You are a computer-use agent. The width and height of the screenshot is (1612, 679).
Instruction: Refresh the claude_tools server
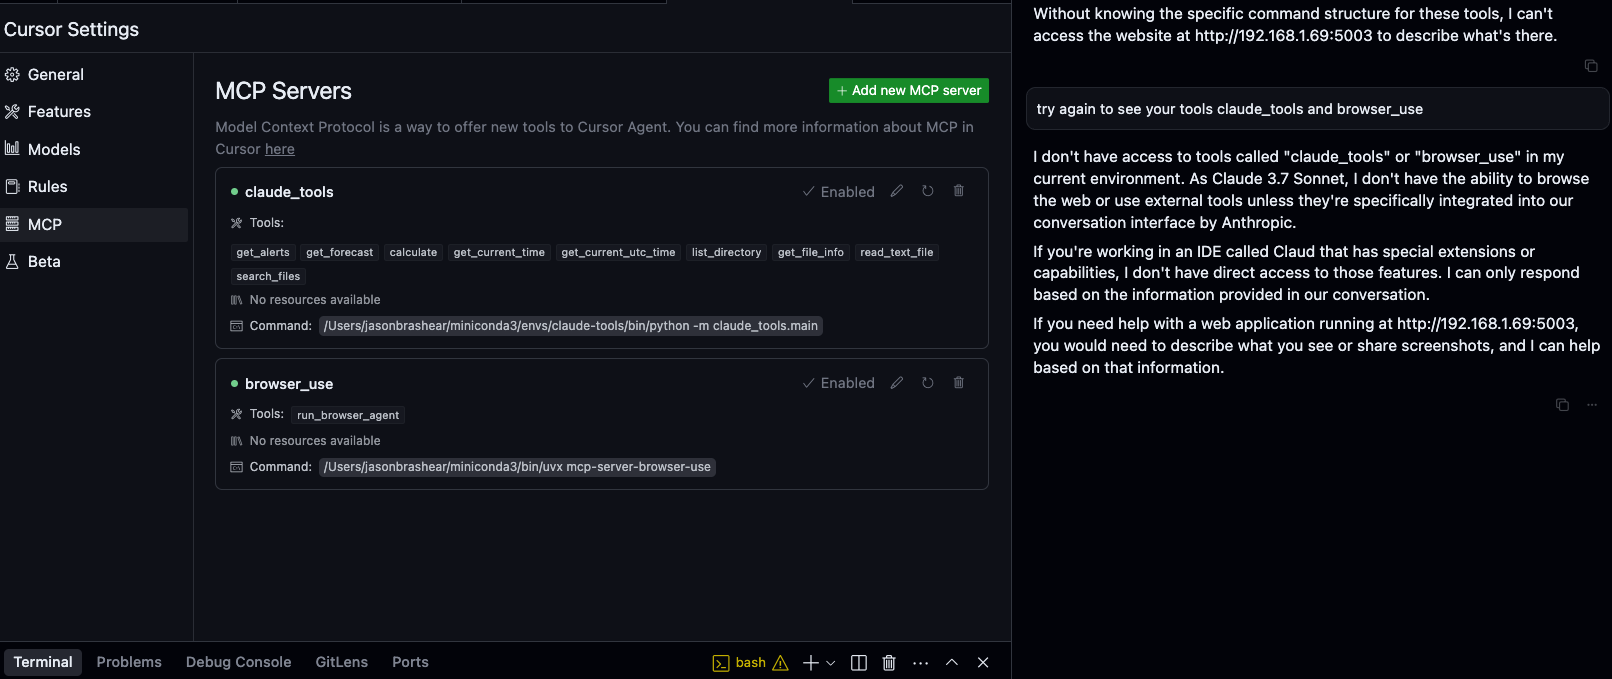(928, 191)
